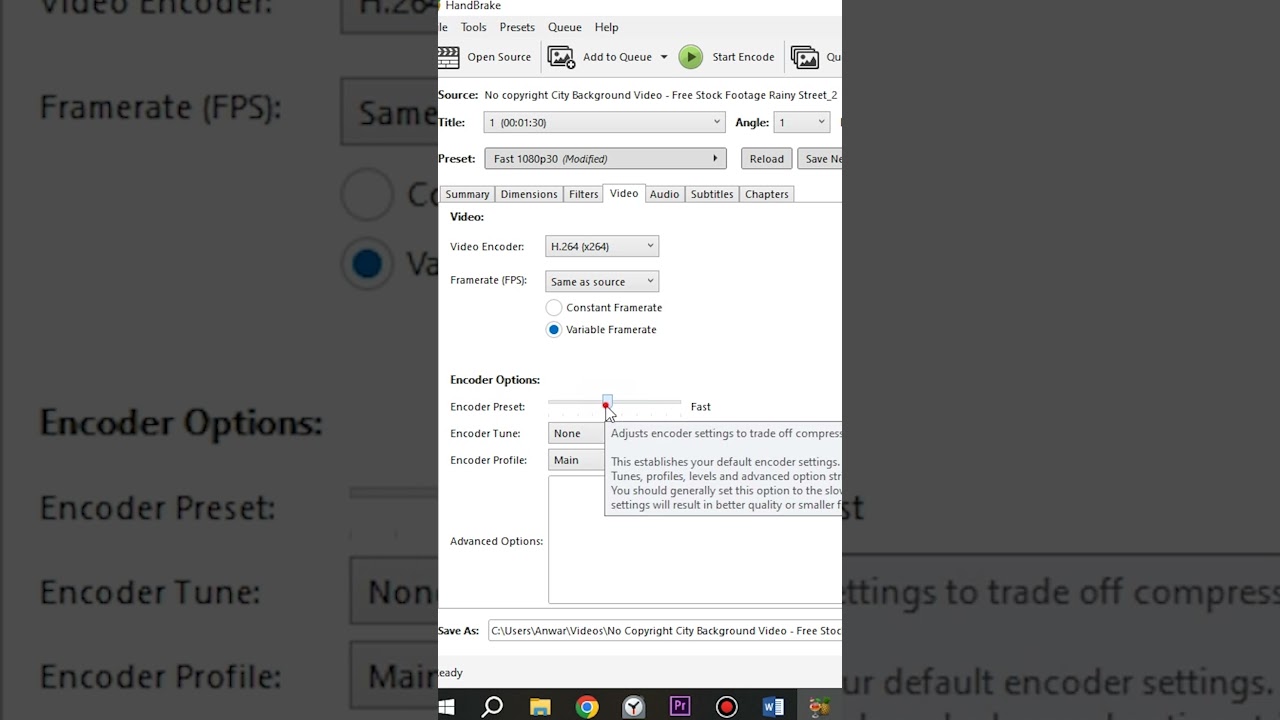Image resolution: width=1280 pixels, height=720 pixels.
Task: Click the green Start Encode play icon
Action: 690,57
